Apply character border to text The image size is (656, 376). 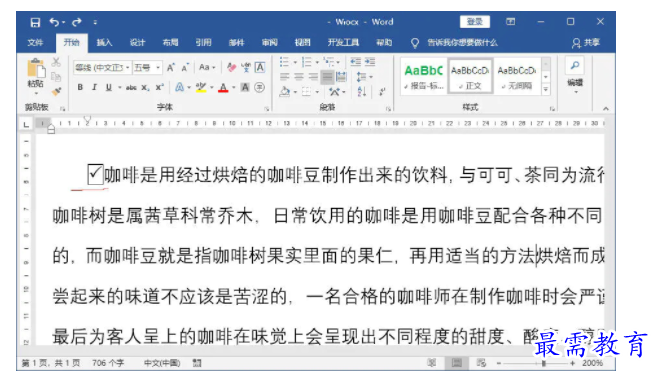260,67
